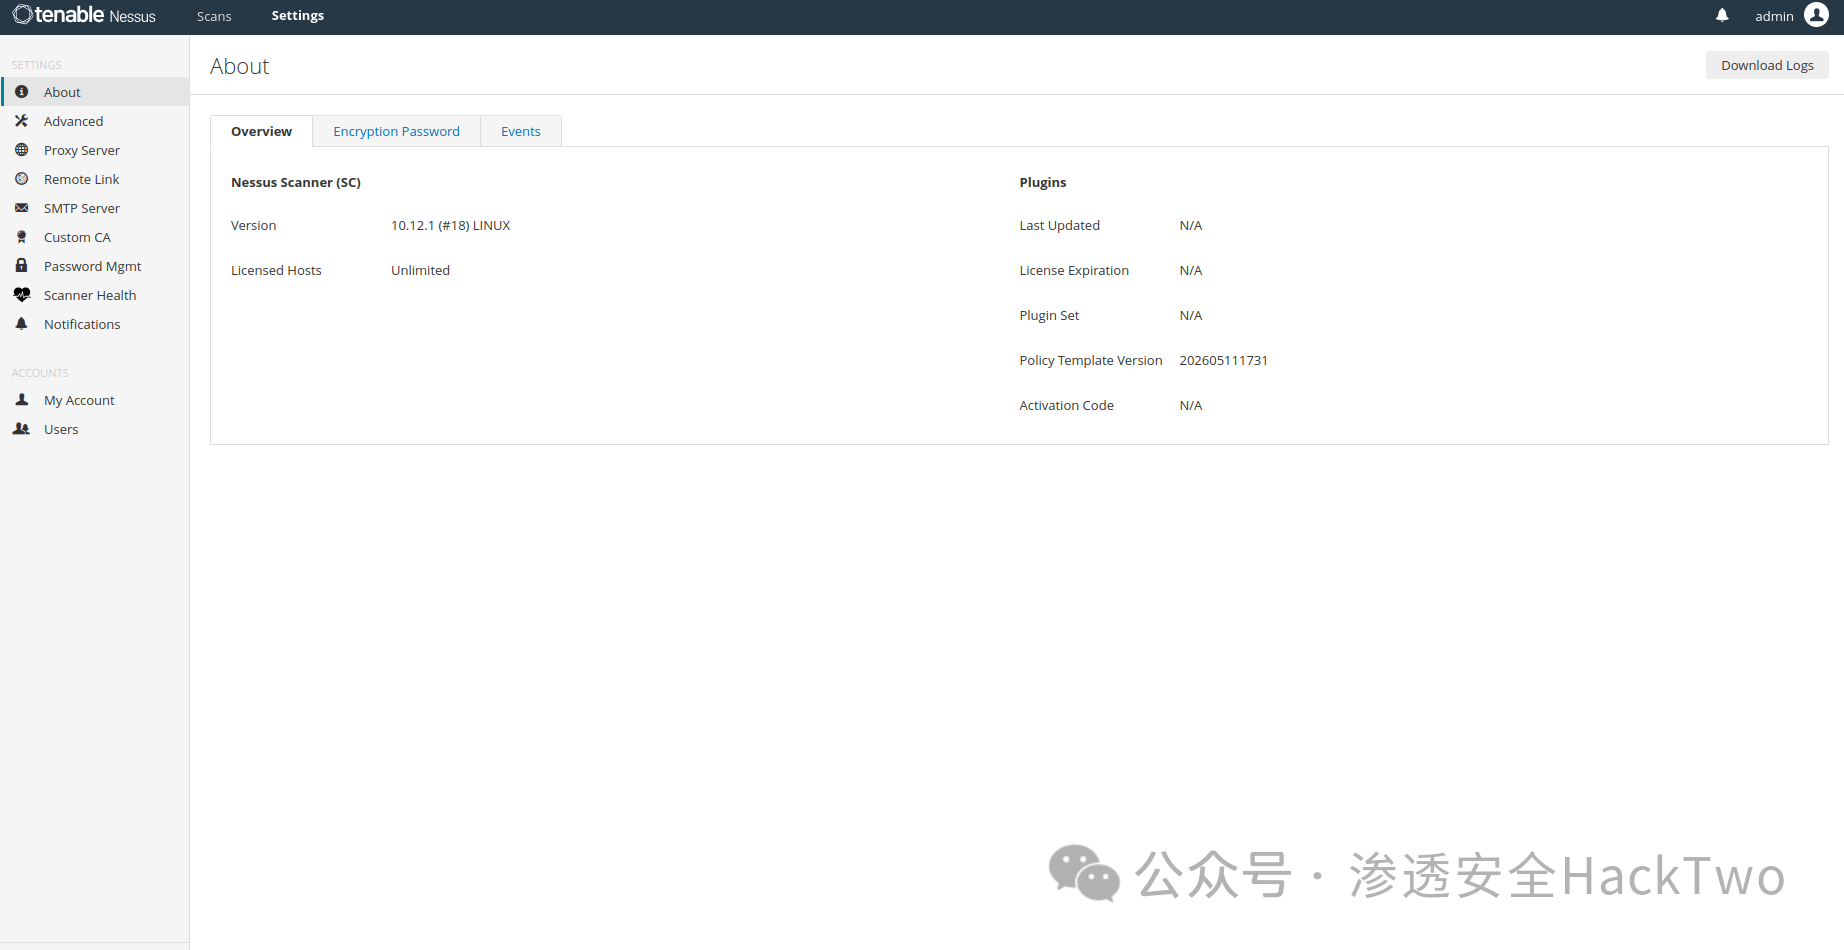Click the SMTP Server envelope icon
The image size is (1844, 950).
(21, 208)
